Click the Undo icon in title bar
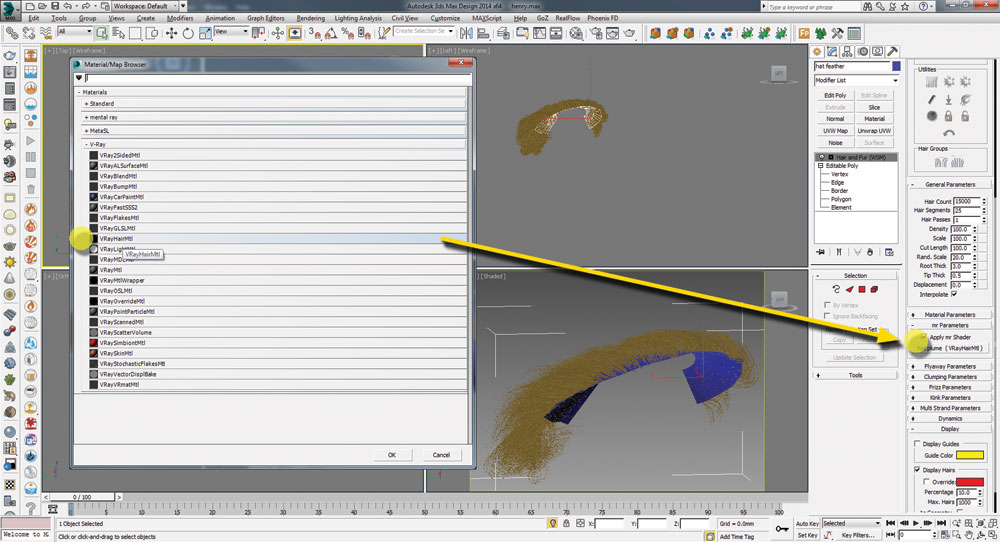This screenshot has height=542, width=1000. 67,6
